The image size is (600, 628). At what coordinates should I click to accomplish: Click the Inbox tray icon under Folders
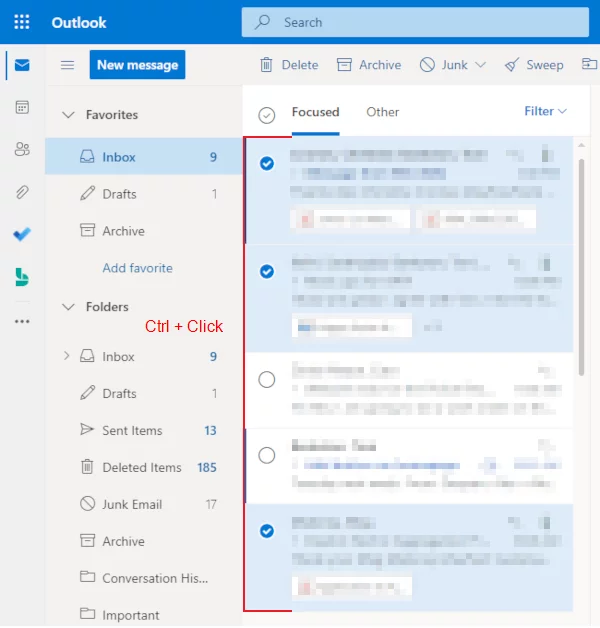[x=87, y=356]
